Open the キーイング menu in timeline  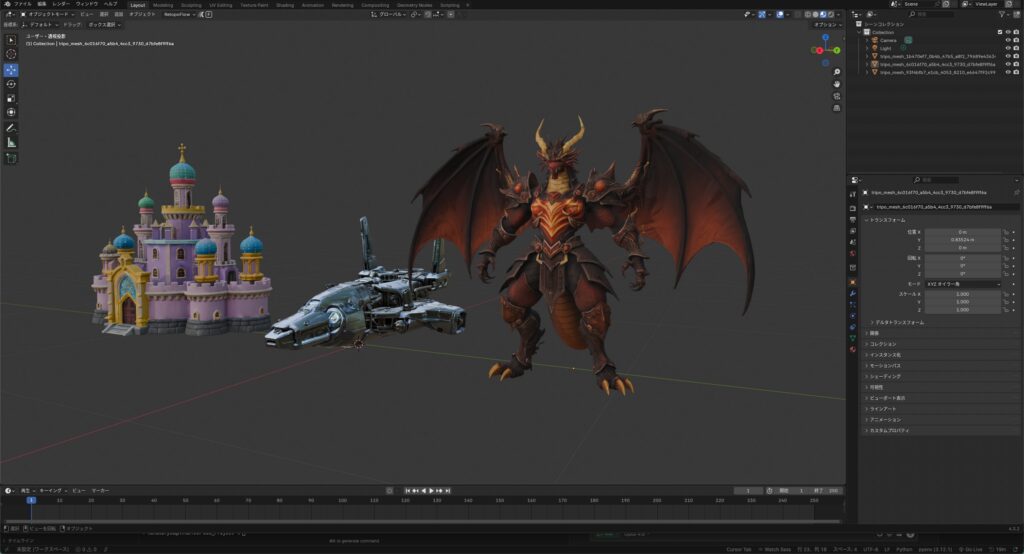(x=49, y=491)
